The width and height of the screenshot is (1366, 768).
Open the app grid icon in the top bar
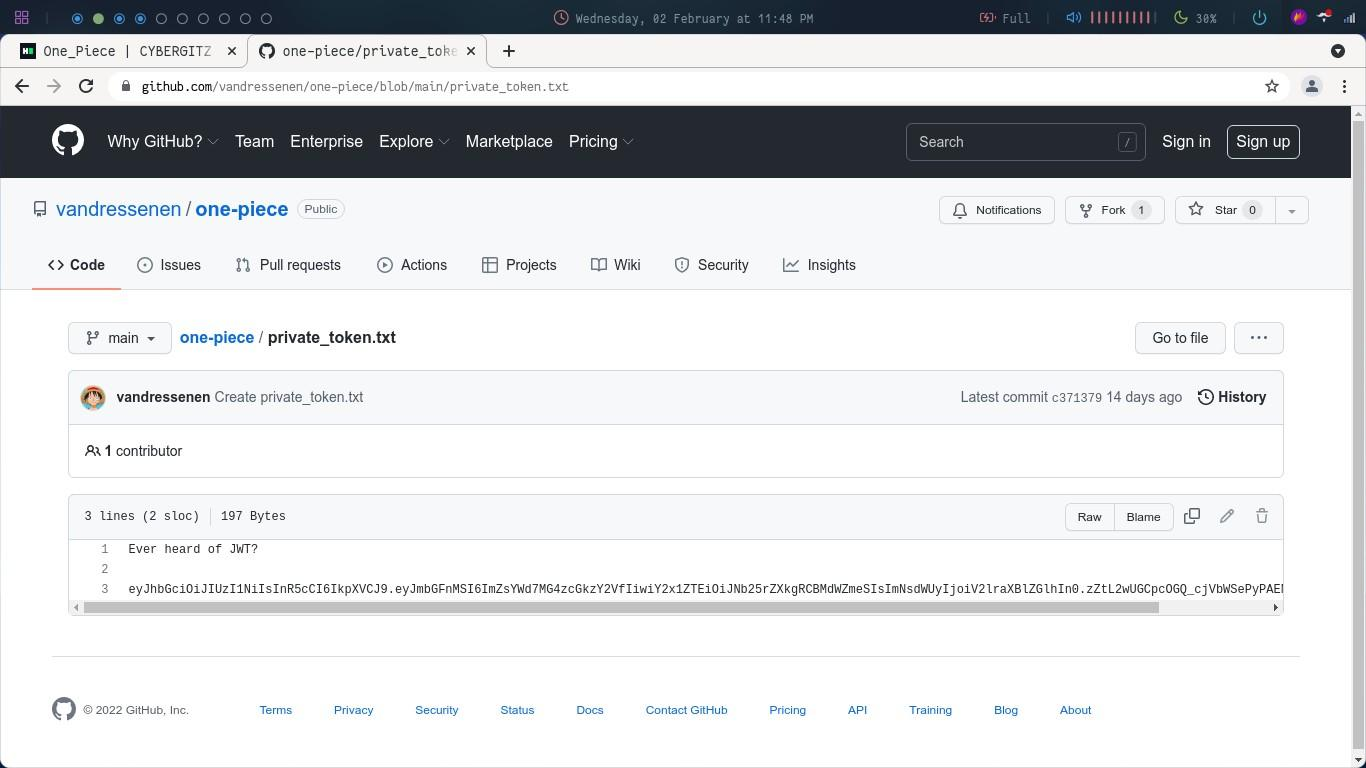(x=21, y=18)
